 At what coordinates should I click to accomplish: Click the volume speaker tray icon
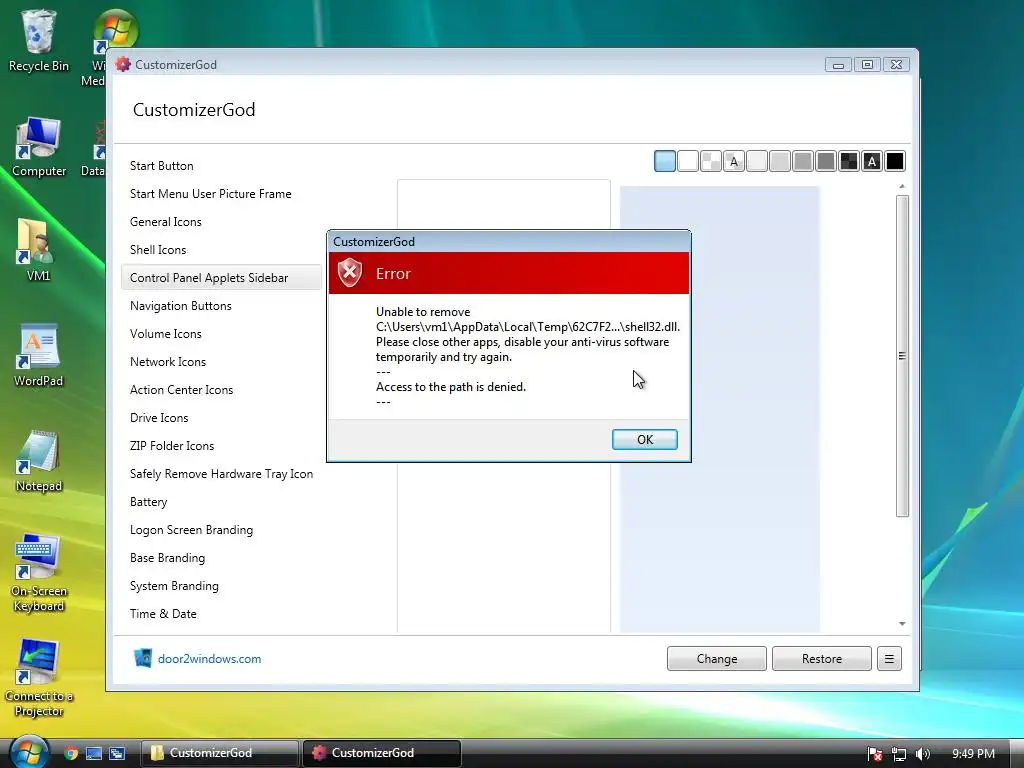pyautogui.click(x=922, y=754)
